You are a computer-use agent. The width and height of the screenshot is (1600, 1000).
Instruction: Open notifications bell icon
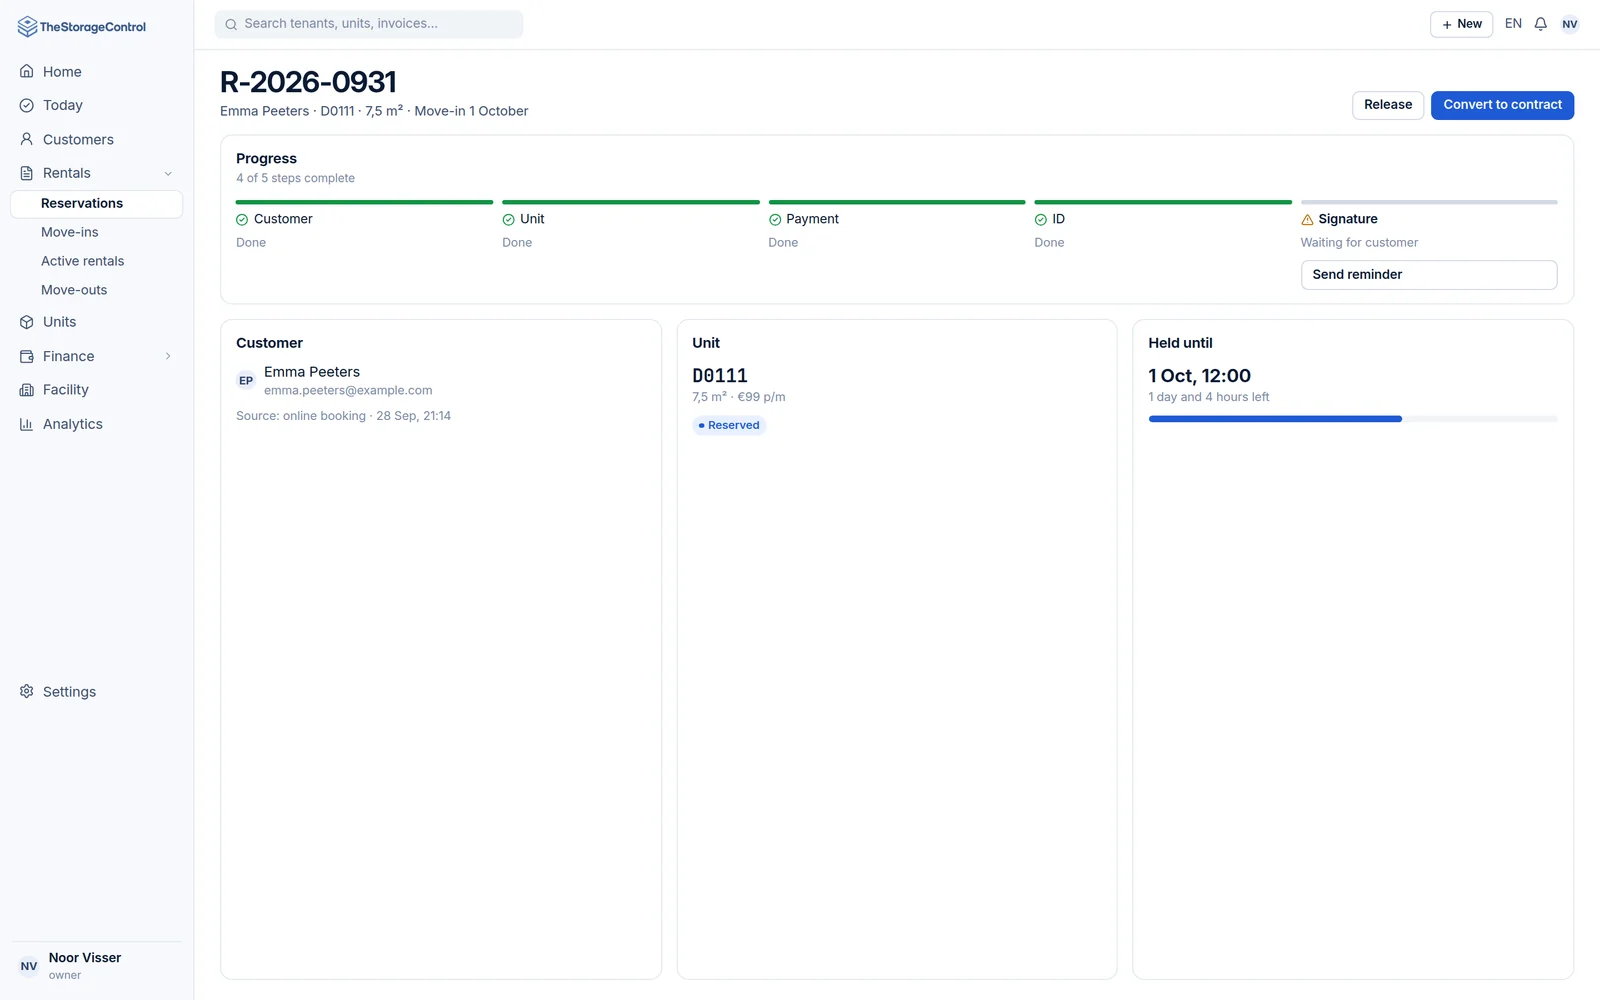(x=1541, y=24)
